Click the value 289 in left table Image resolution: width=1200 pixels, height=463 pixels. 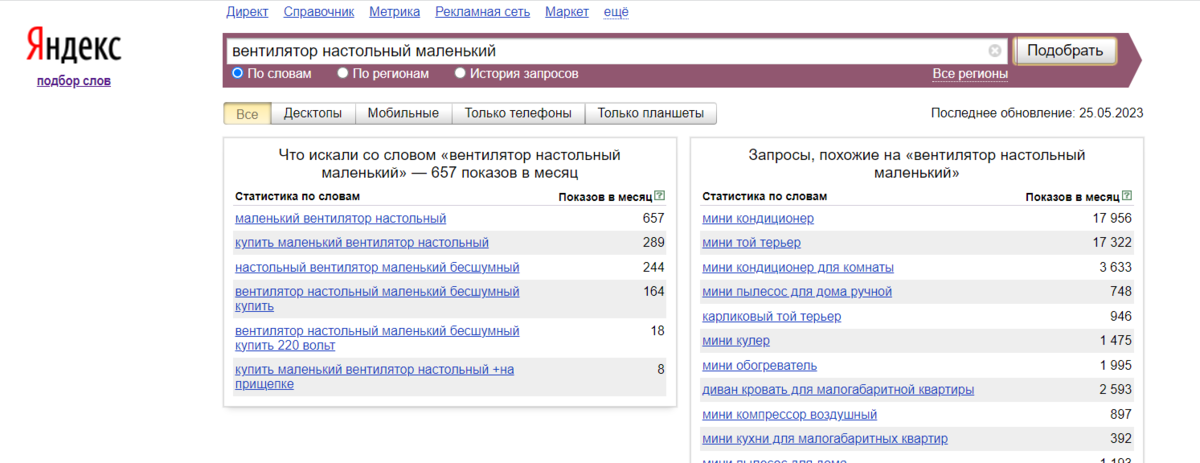(x=653, y=242)
